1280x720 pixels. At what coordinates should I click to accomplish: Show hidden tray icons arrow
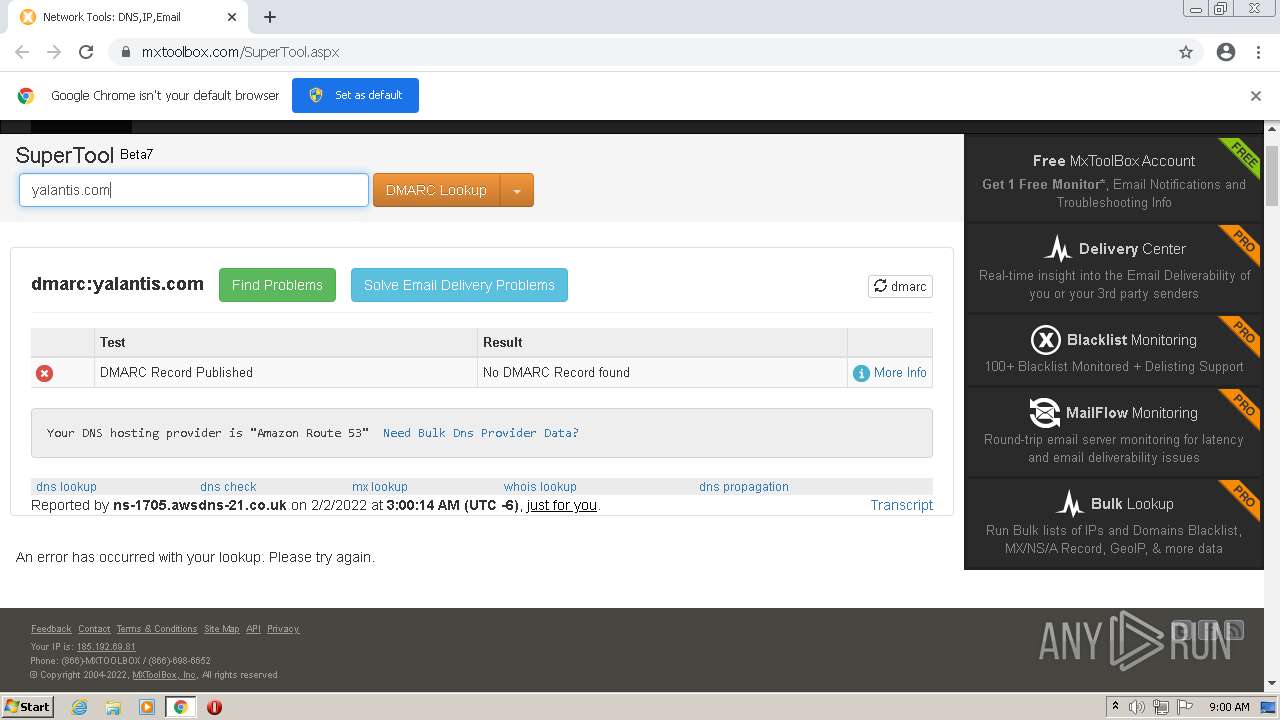click(1115, 707)
